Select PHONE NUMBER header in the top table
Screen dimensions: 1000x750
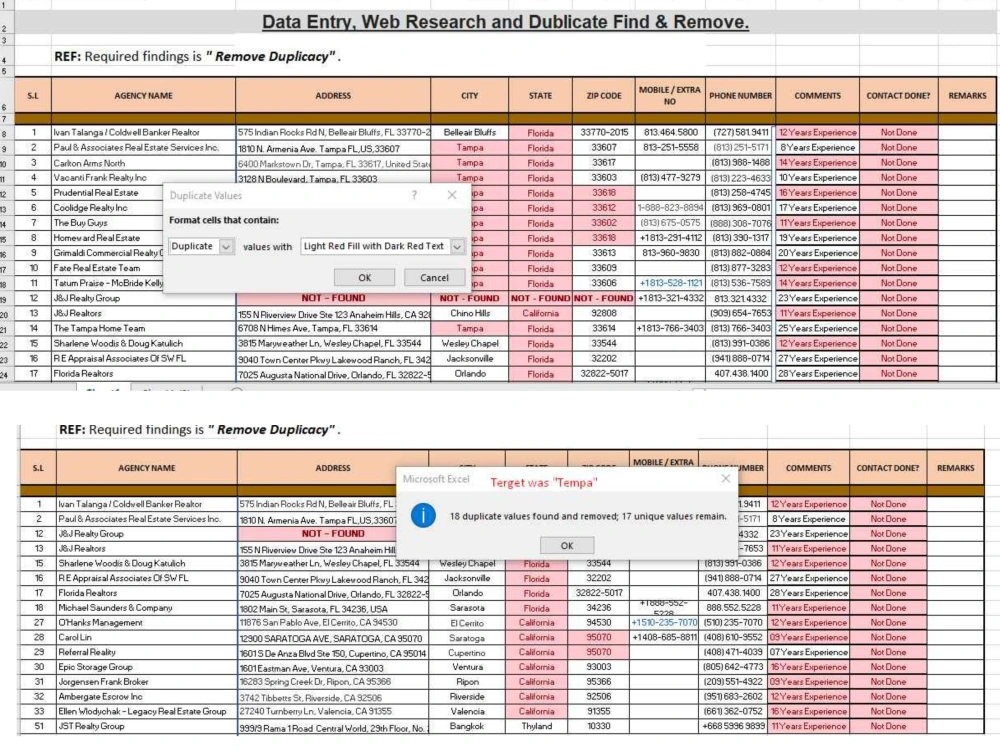(740, 96)
